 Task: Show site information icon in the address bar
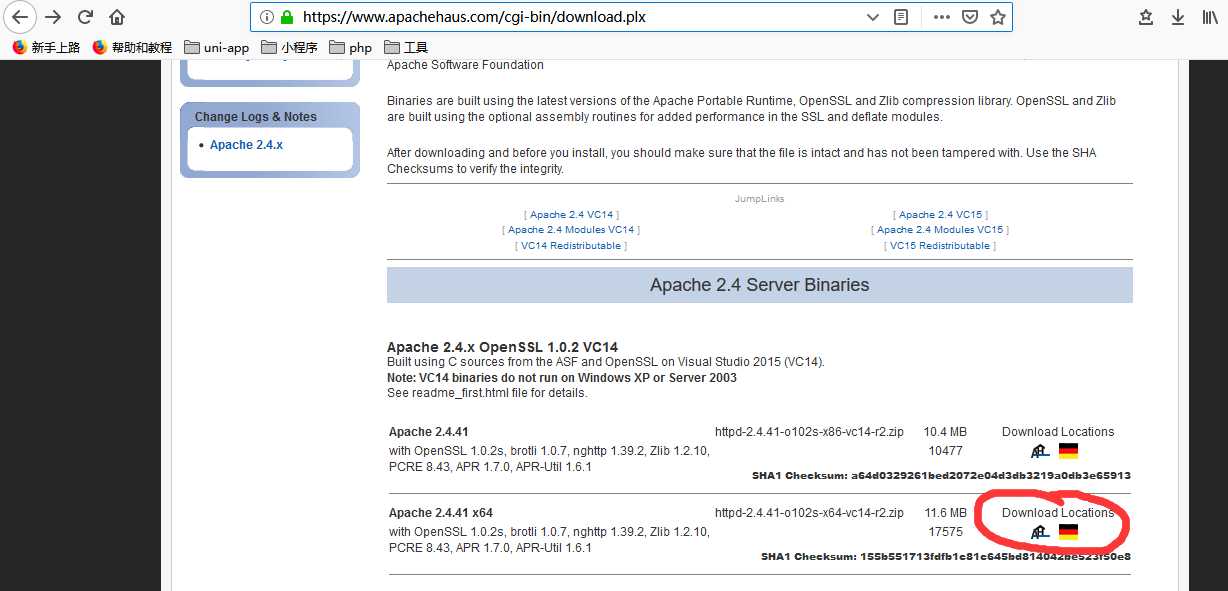(x=266, y=17)
